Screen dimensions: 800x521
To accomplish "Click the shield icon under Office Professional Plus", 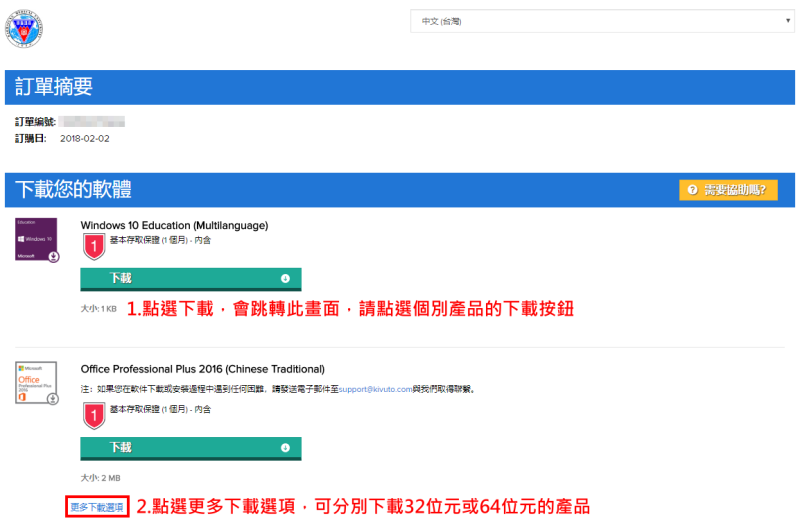I will 94,415.
